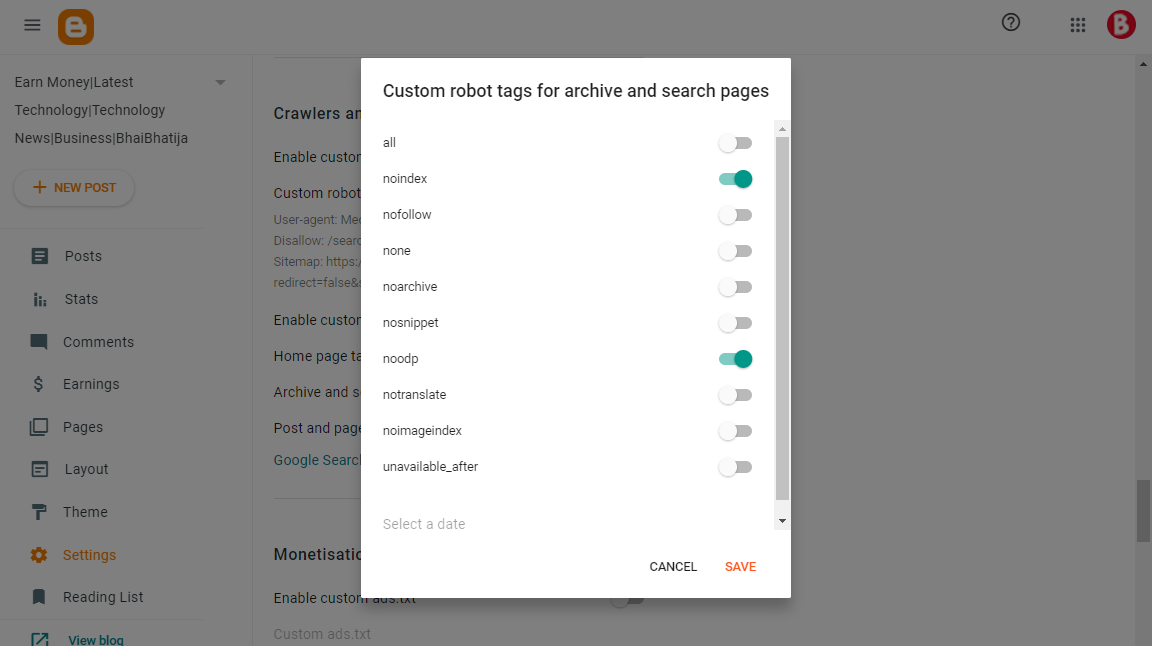Disable the noindex toggle
Viewport: 1152px width, 646px height.
735,179
